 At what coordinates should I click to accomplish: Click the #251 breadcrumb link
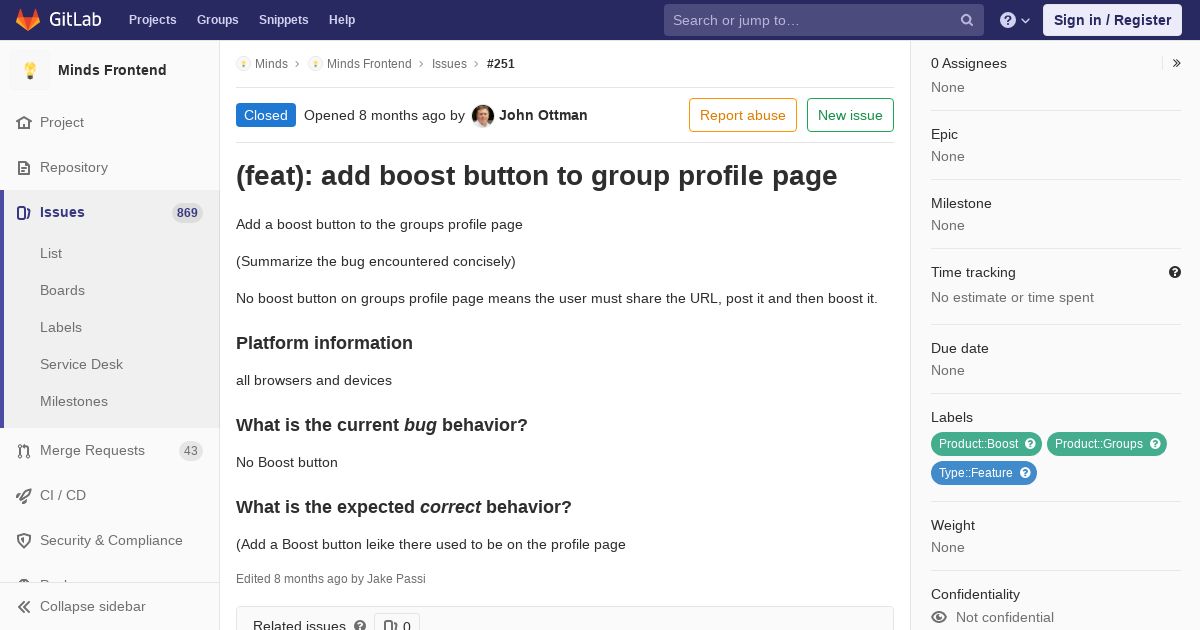(501, 64)
